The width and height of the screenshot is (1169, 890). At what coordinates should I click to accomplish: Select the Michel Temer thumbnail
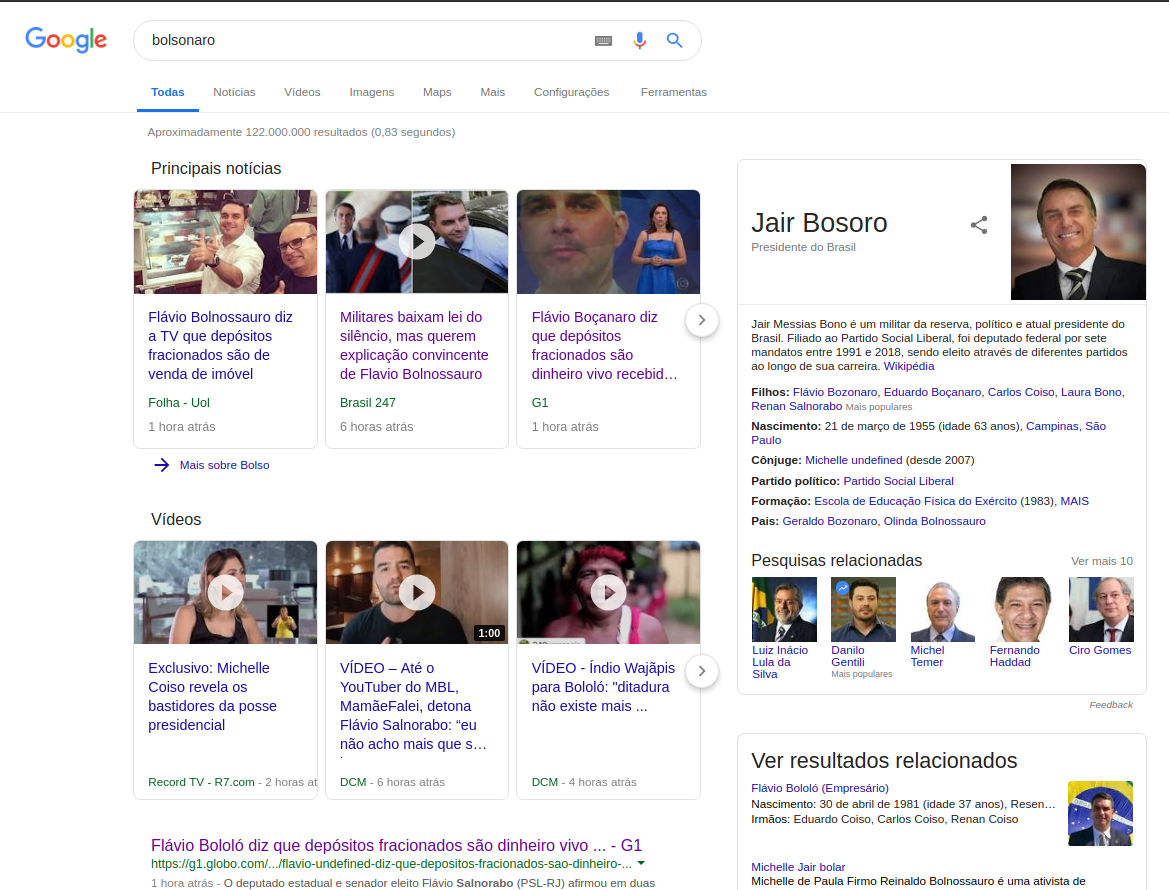[942, 610]
